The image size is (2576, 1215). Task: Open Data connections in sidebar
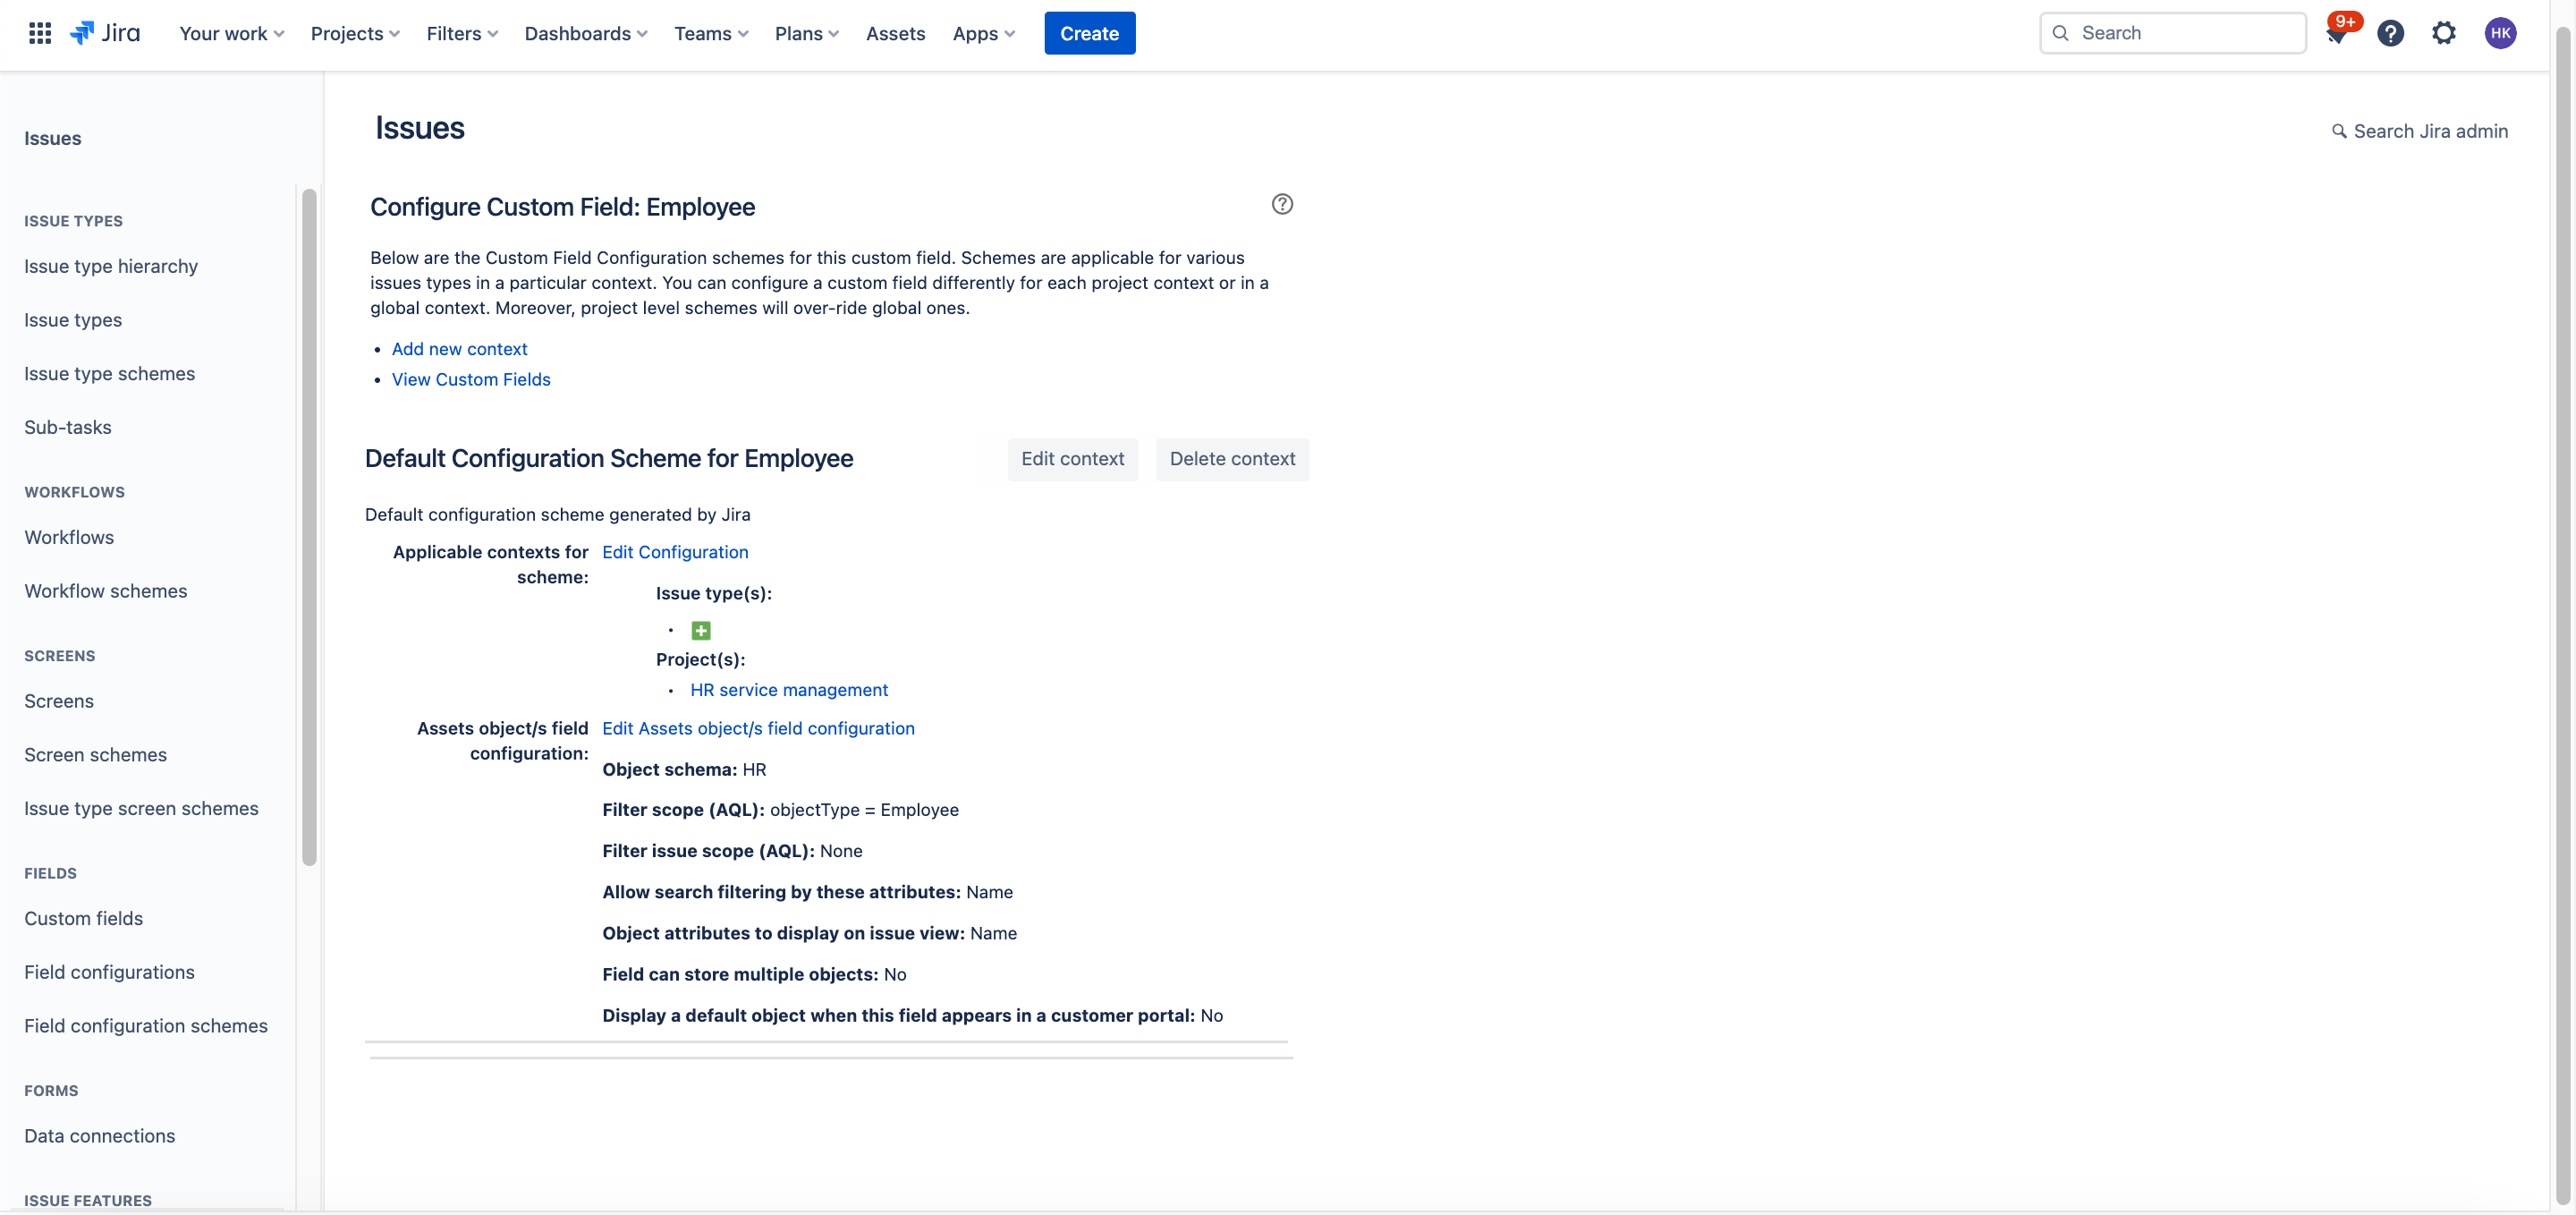coord(100,1136)
